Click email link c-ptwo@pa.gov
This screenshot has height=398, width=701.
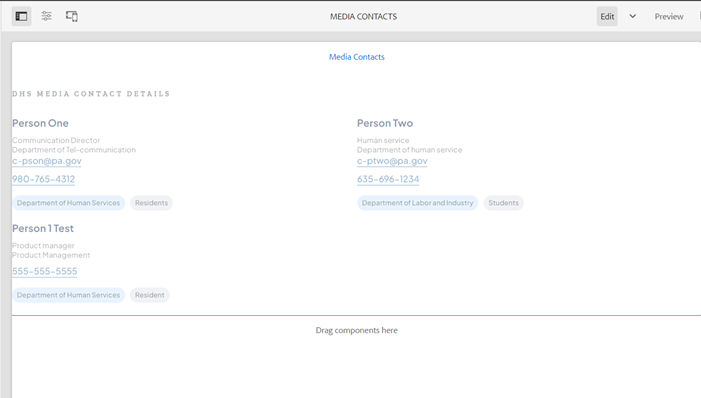392,161
